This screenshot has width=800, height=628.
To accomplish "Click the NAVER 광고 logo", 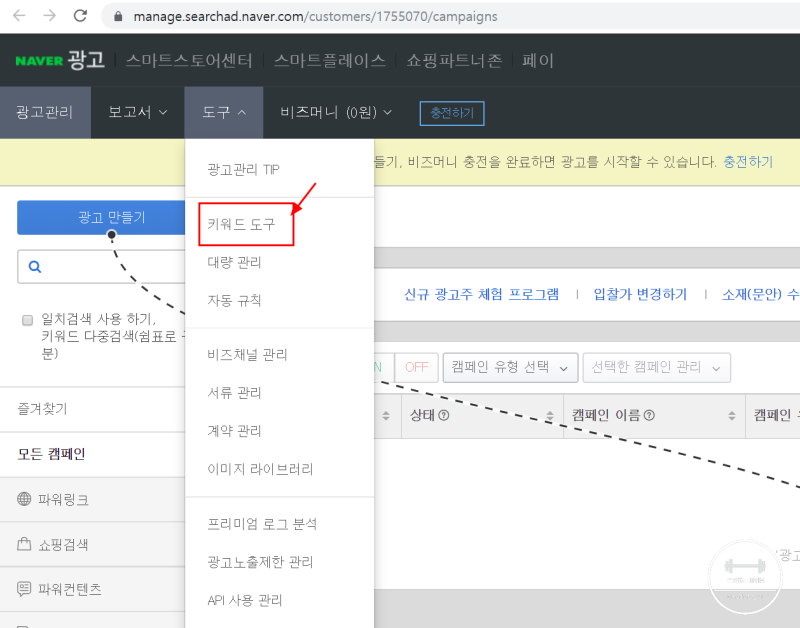I will pos(60,60).
